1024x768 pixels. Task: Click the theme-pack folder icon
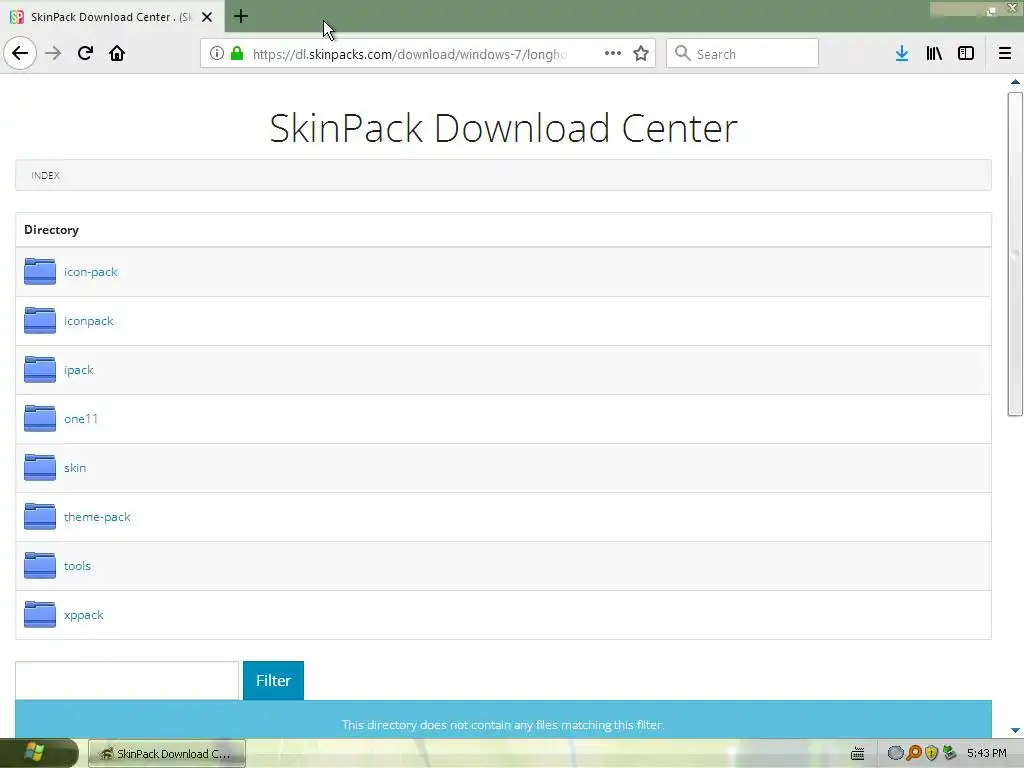point(40,517)
